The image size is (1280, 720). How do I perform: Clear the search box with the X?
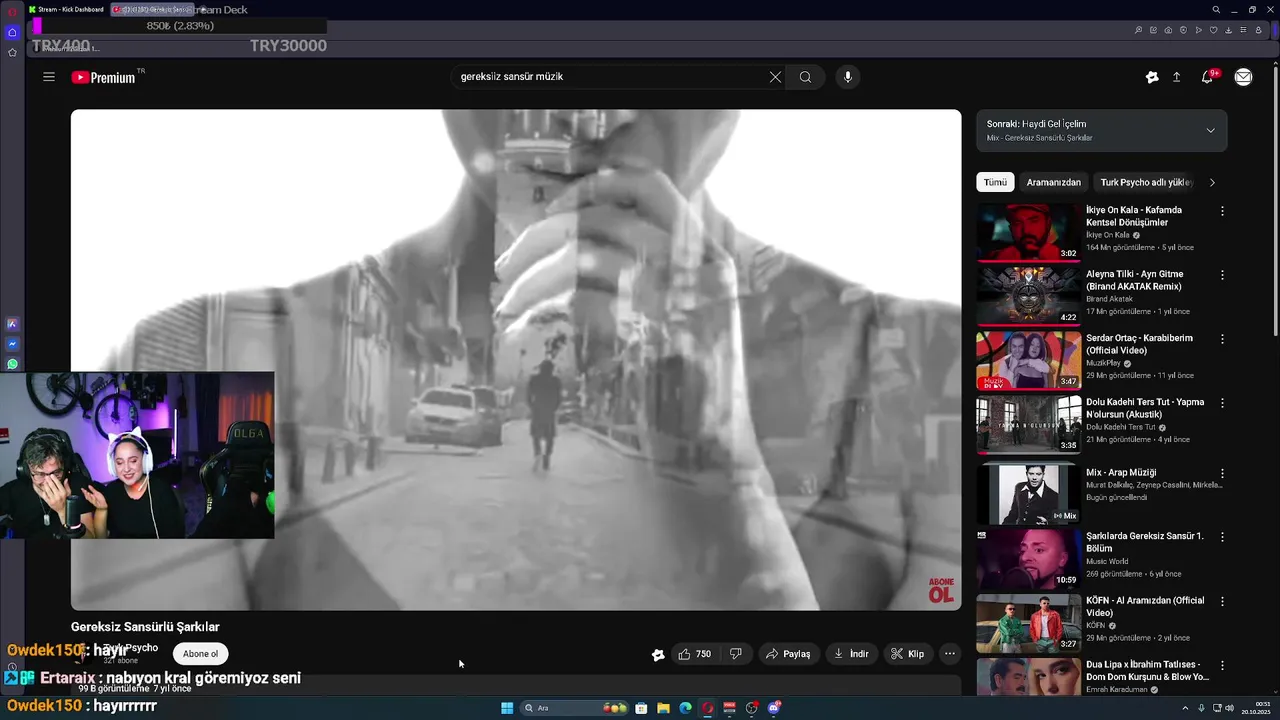tap(775, 77)
